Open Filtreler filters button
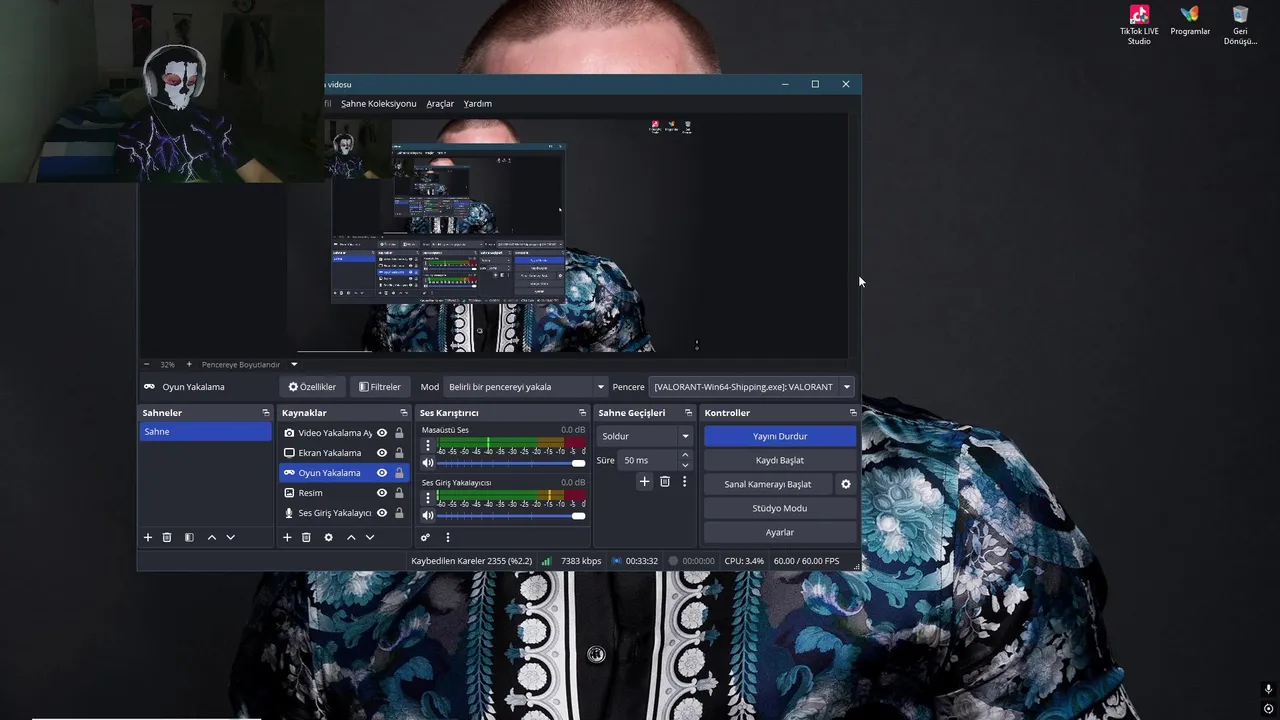Screen dimensions: 1280x720 380,387
